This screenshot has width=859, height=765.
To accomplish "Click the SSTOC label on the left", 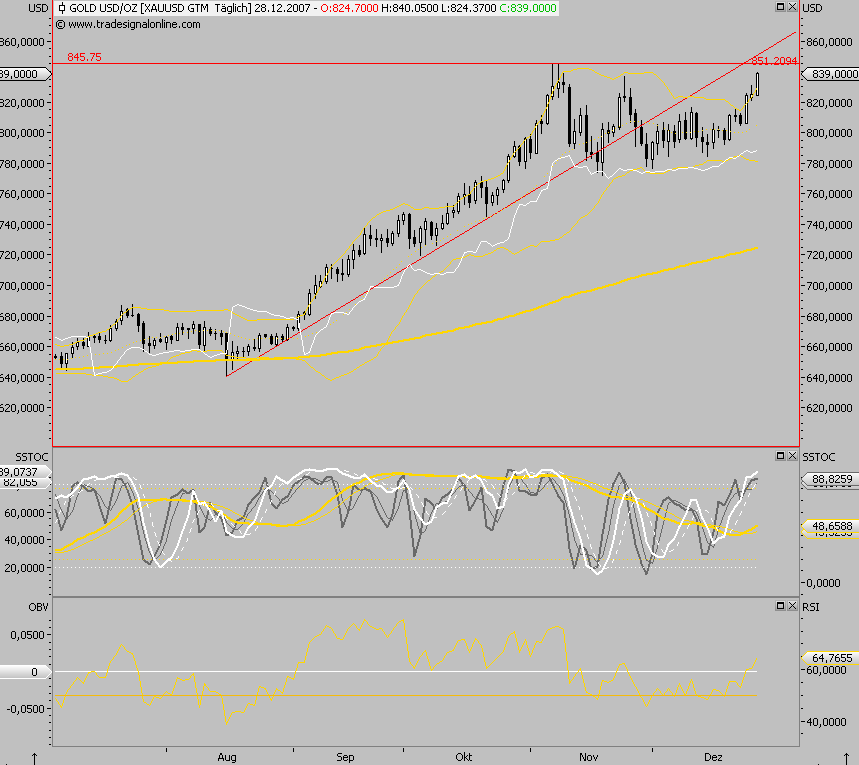I will [x=32, y=457].
